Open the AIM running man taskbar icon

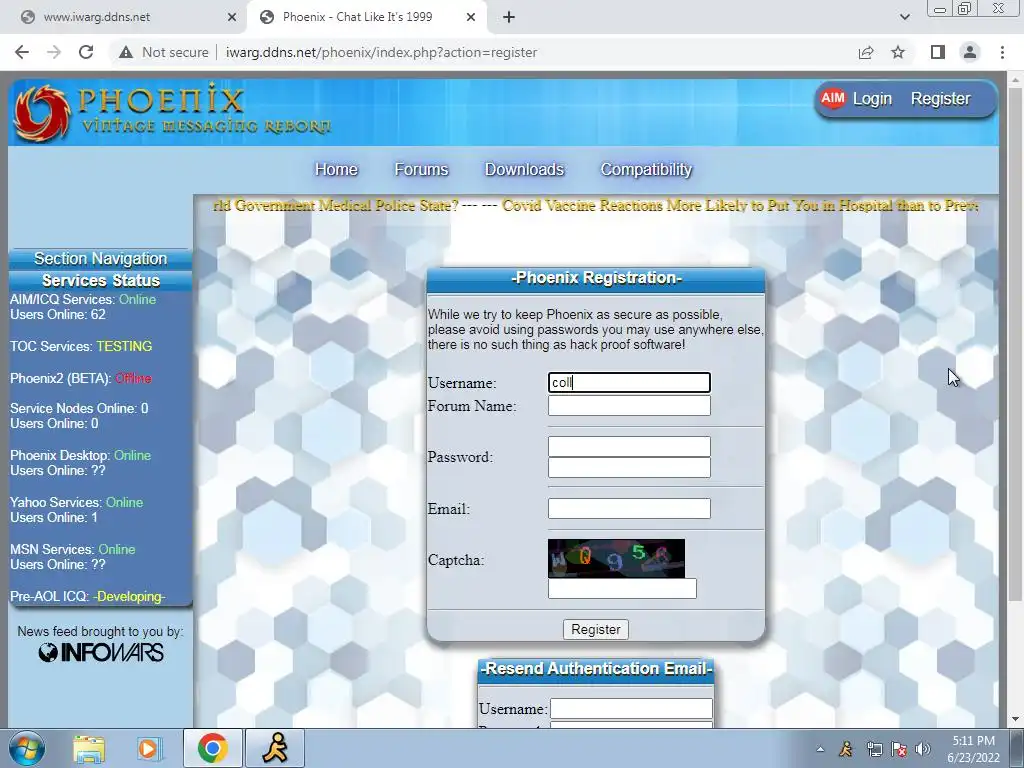click(275, 748)
